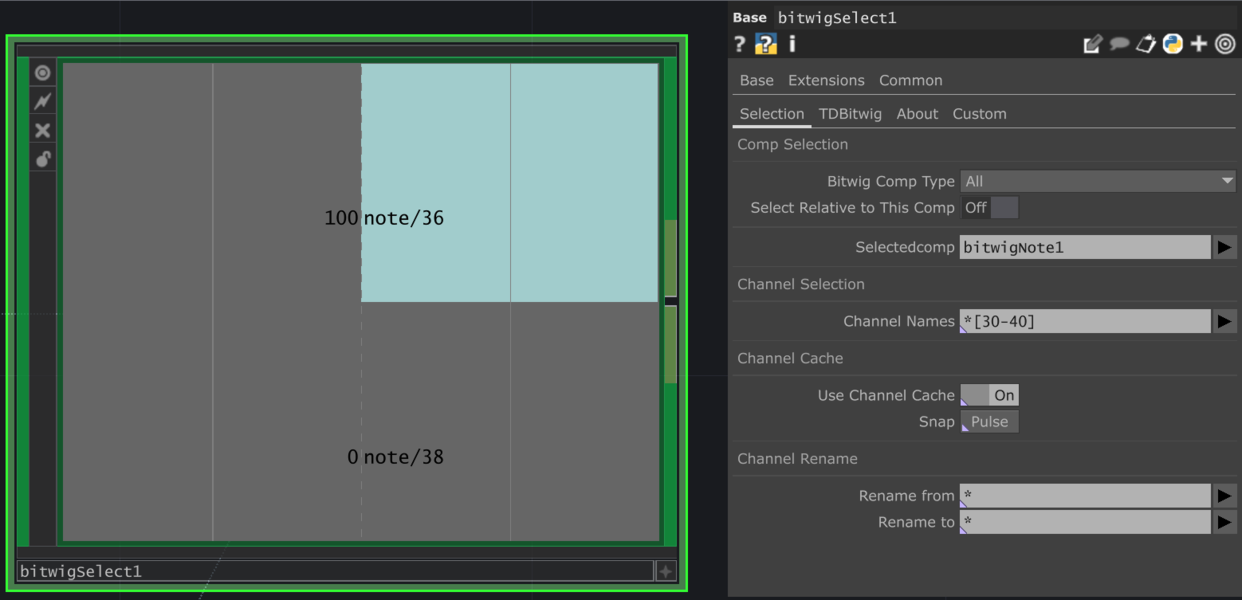Click the concentric circles icon at top right
The width and height of the screenshot is (1242, 600).
point(1226,43)
